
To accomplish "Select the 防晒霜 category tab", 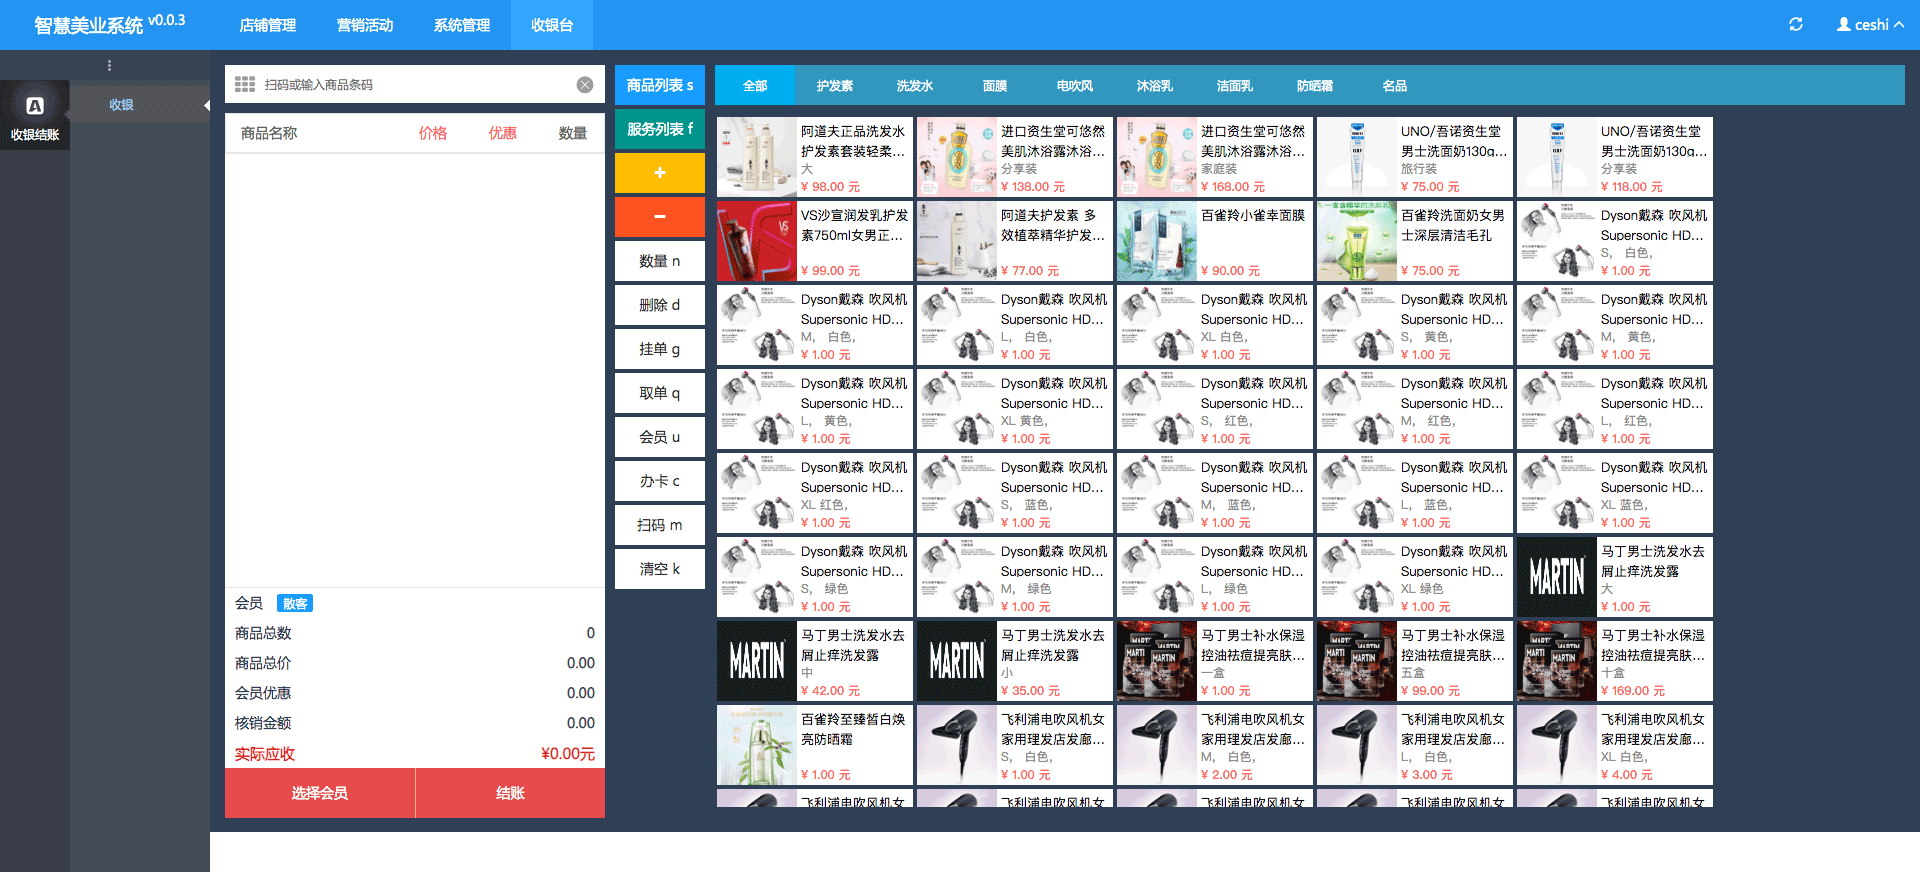I will pos(1315,86).
